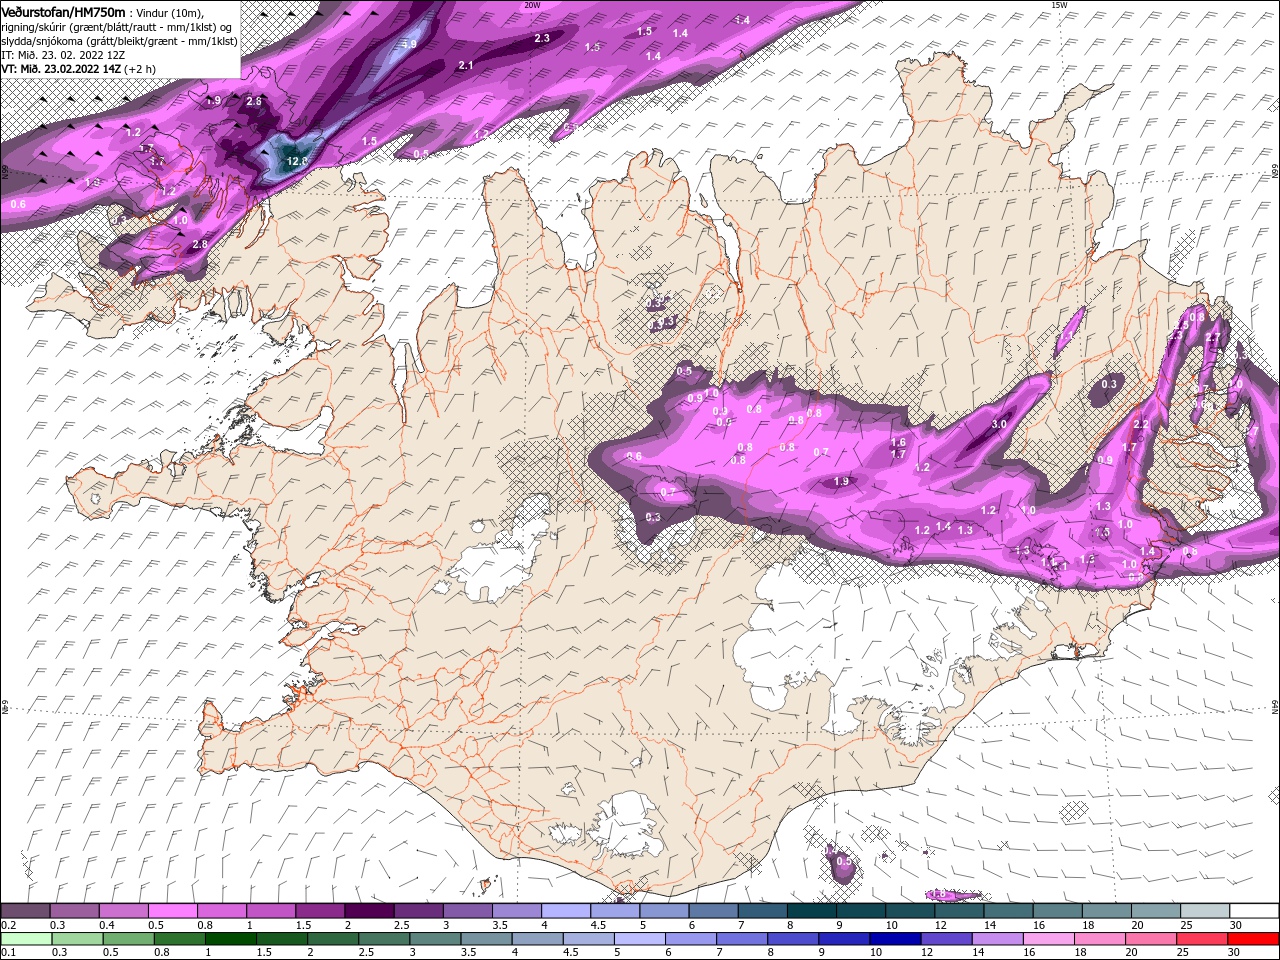This screenshot has height=960, width=1280.
Task: Click the 10 deep blue swatch, lower legend row
Action: (895, 939)
